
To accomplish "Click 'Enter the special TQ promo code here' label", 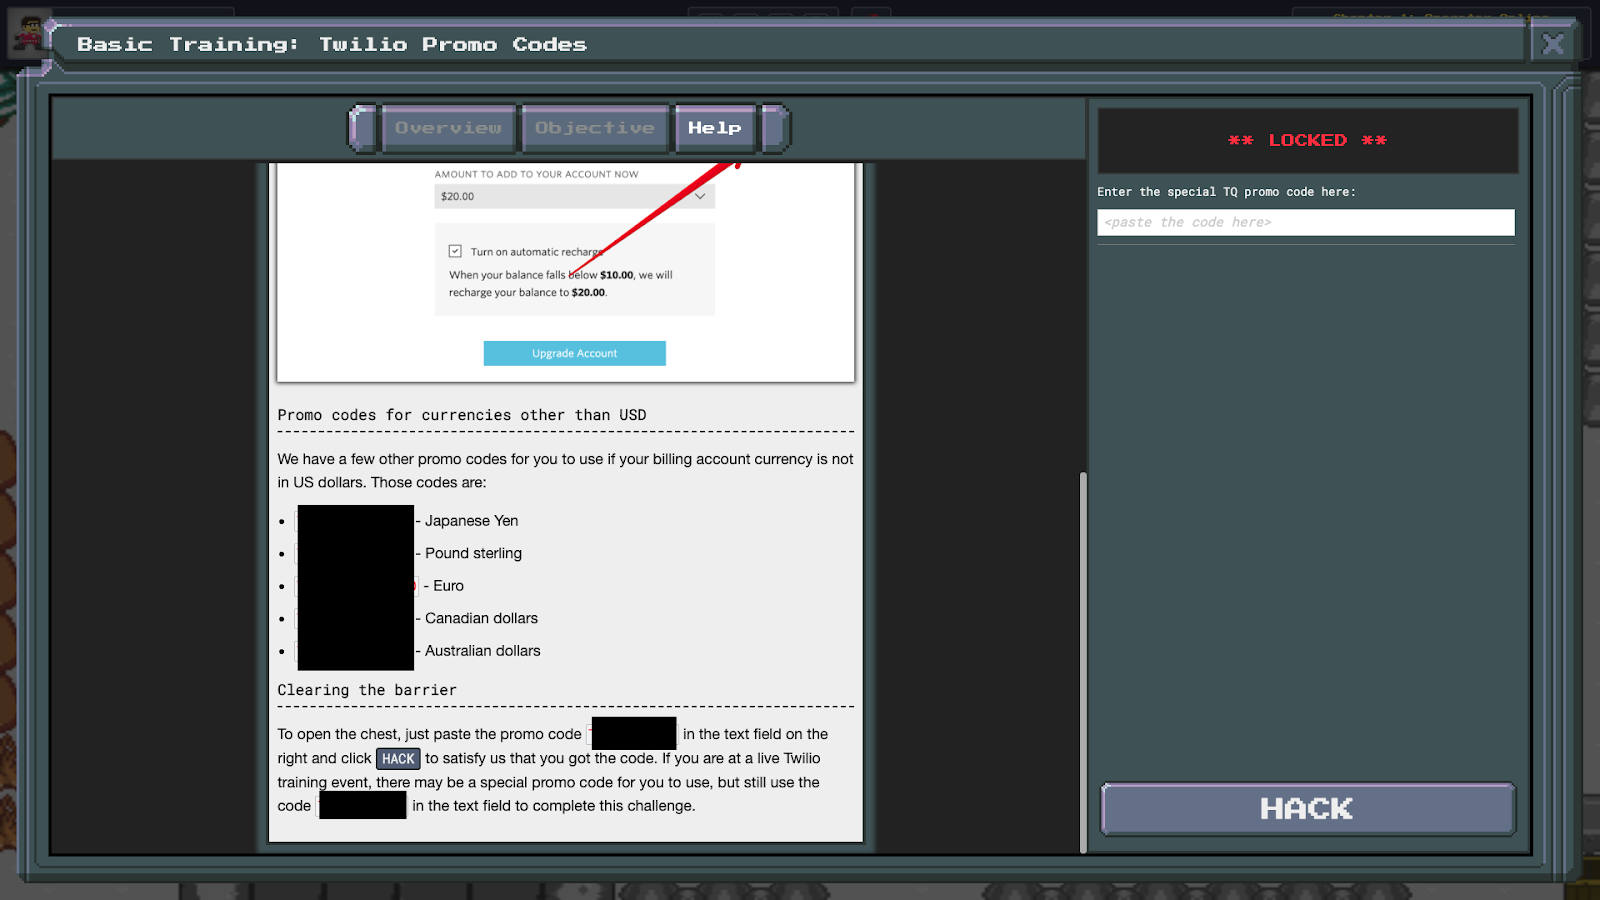I will [1226, 192].
